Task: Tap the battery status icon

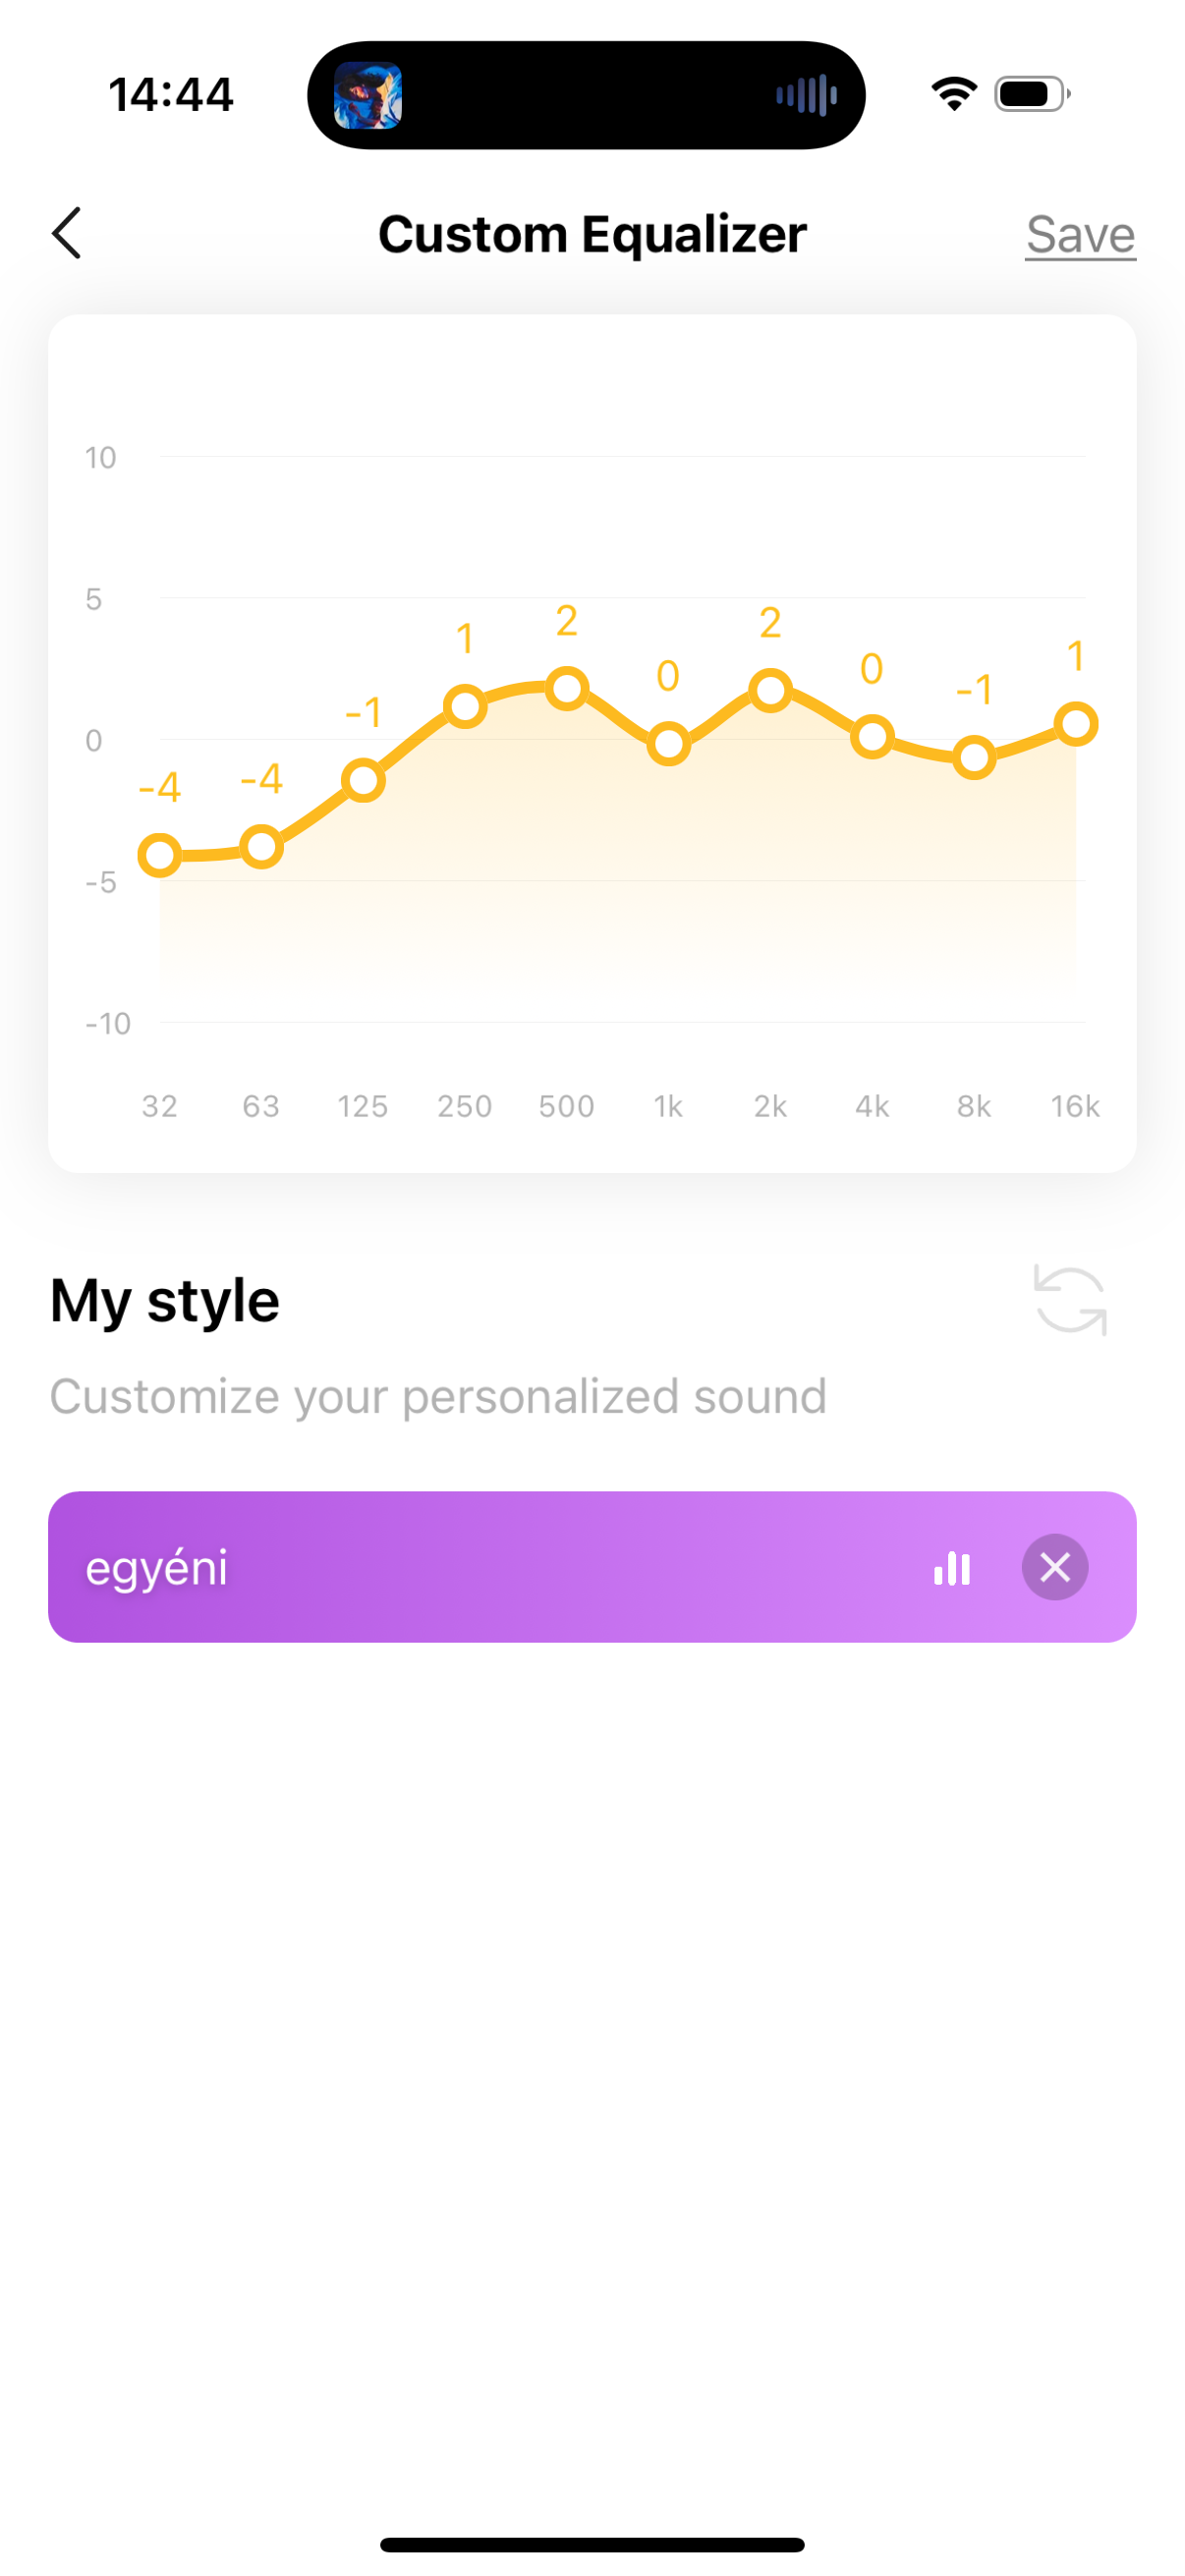Action: pos(1032,94)
